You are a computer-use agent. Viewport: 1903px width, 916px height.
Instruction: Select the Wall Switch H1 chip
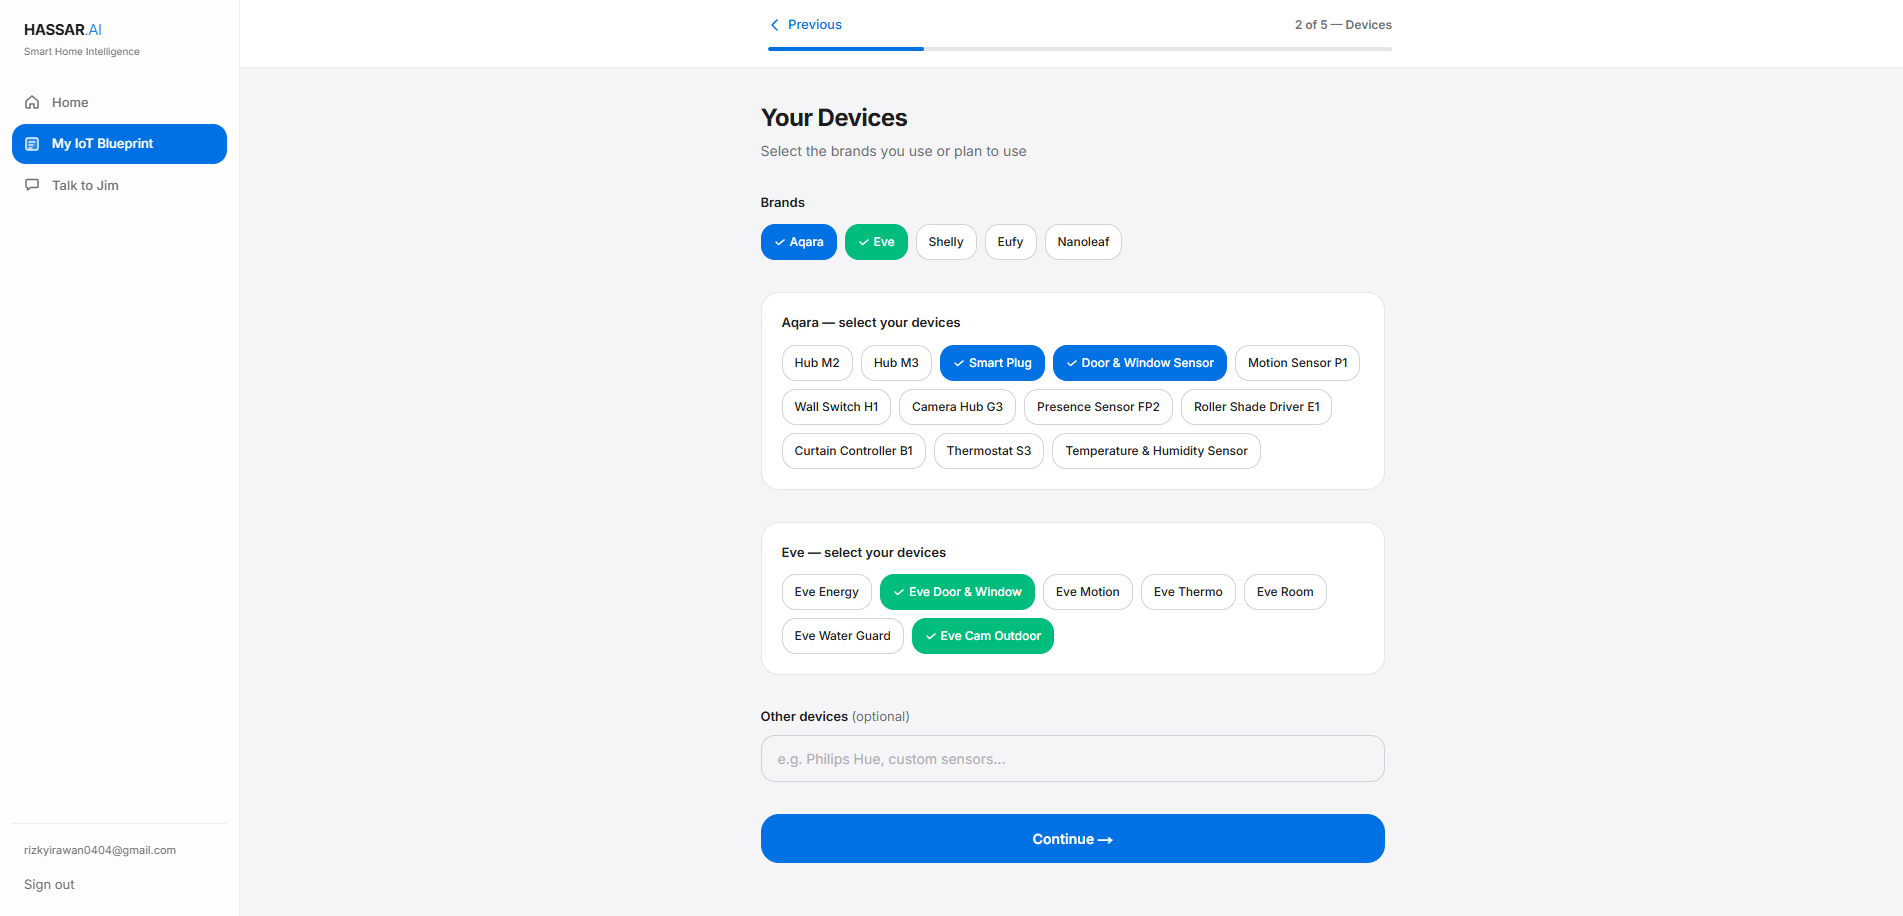coord(836,407)
